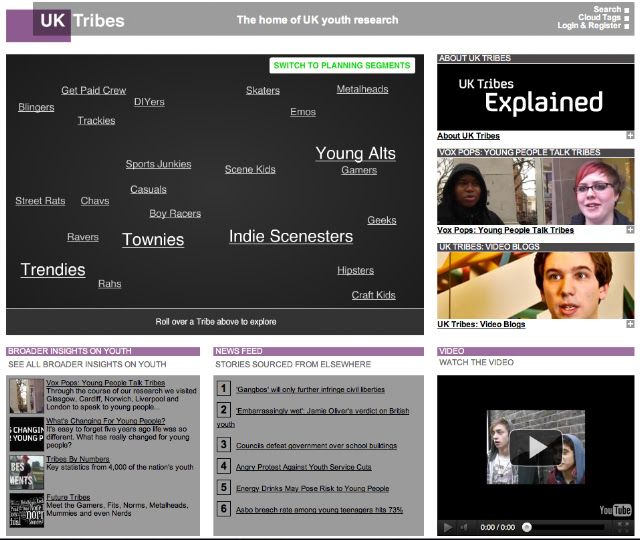
Task: Open the Skaters tribe link
Action: pyautogui.click(x=263, y=90)
